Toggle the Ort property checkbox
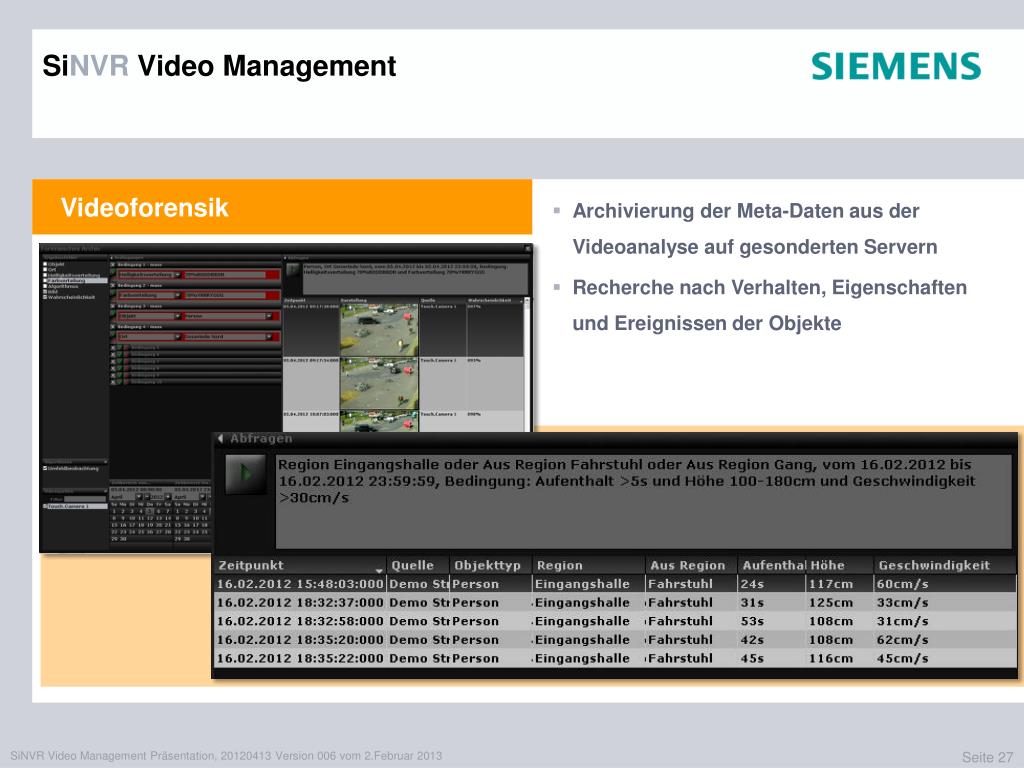1024x768 pixels. (45, 269)
